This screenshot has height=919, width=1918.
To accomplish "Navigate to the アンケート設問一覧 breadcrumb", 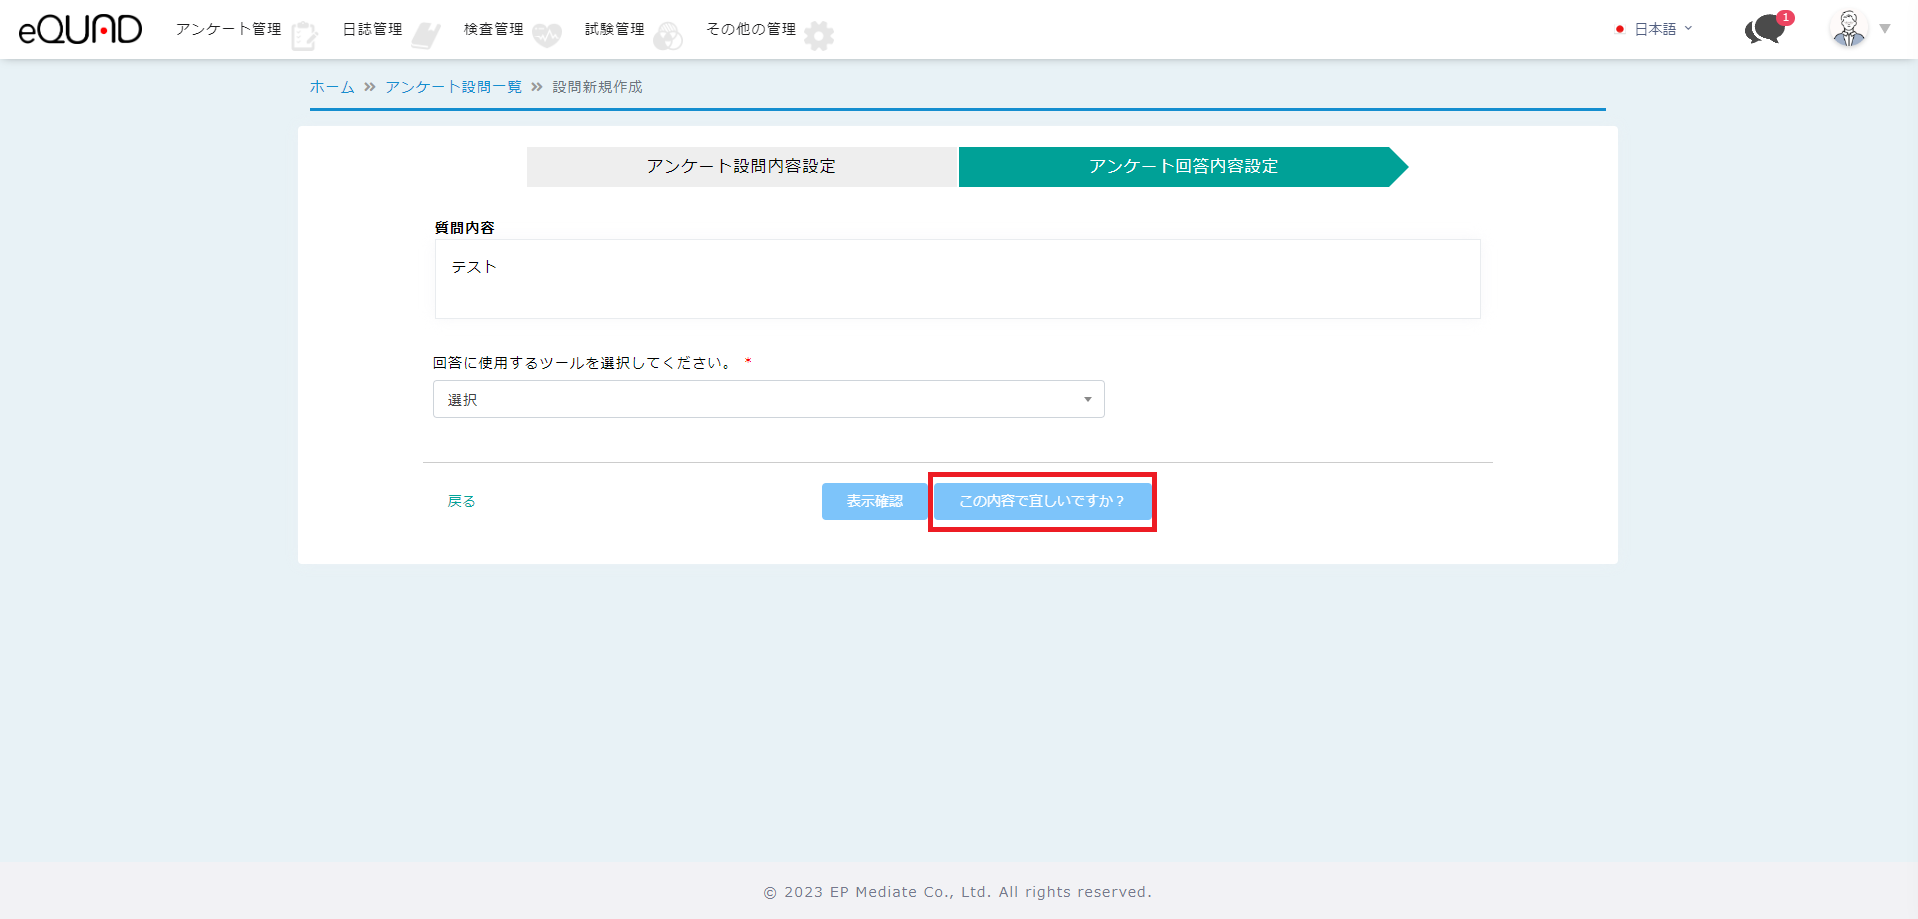I will [x=453, y=87].
